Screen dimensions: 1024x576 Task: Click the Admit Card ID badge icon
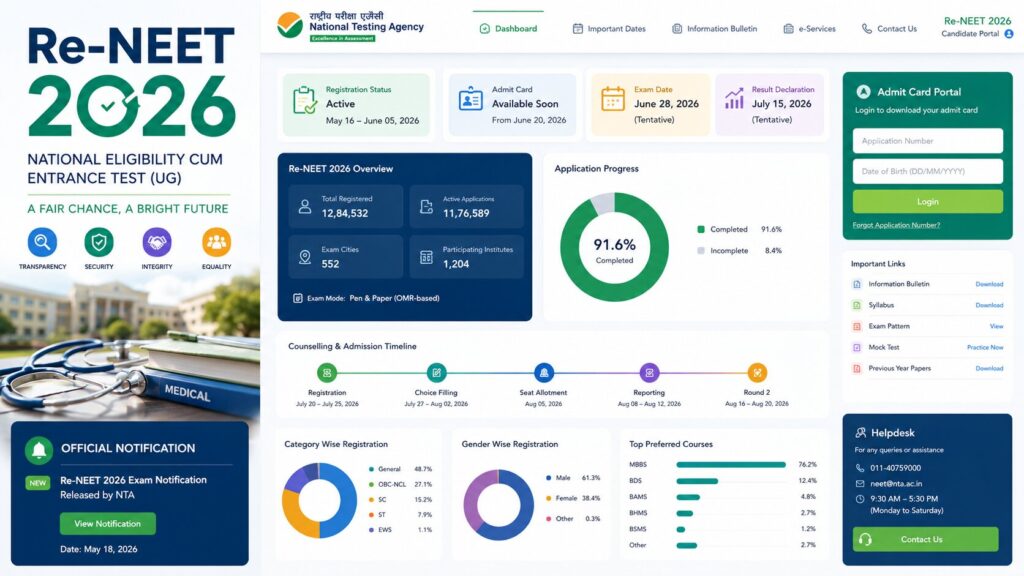click(470, 99)
